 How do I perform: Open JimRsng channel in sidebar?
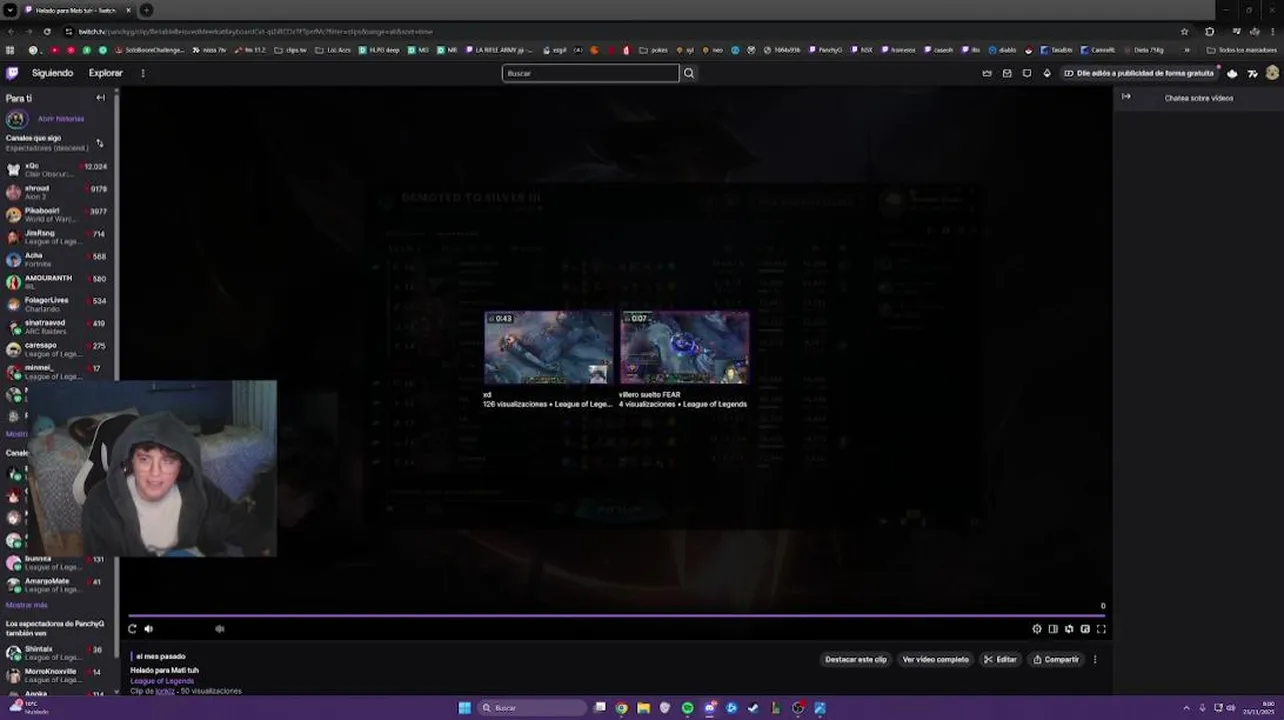(x=58, y=237)
